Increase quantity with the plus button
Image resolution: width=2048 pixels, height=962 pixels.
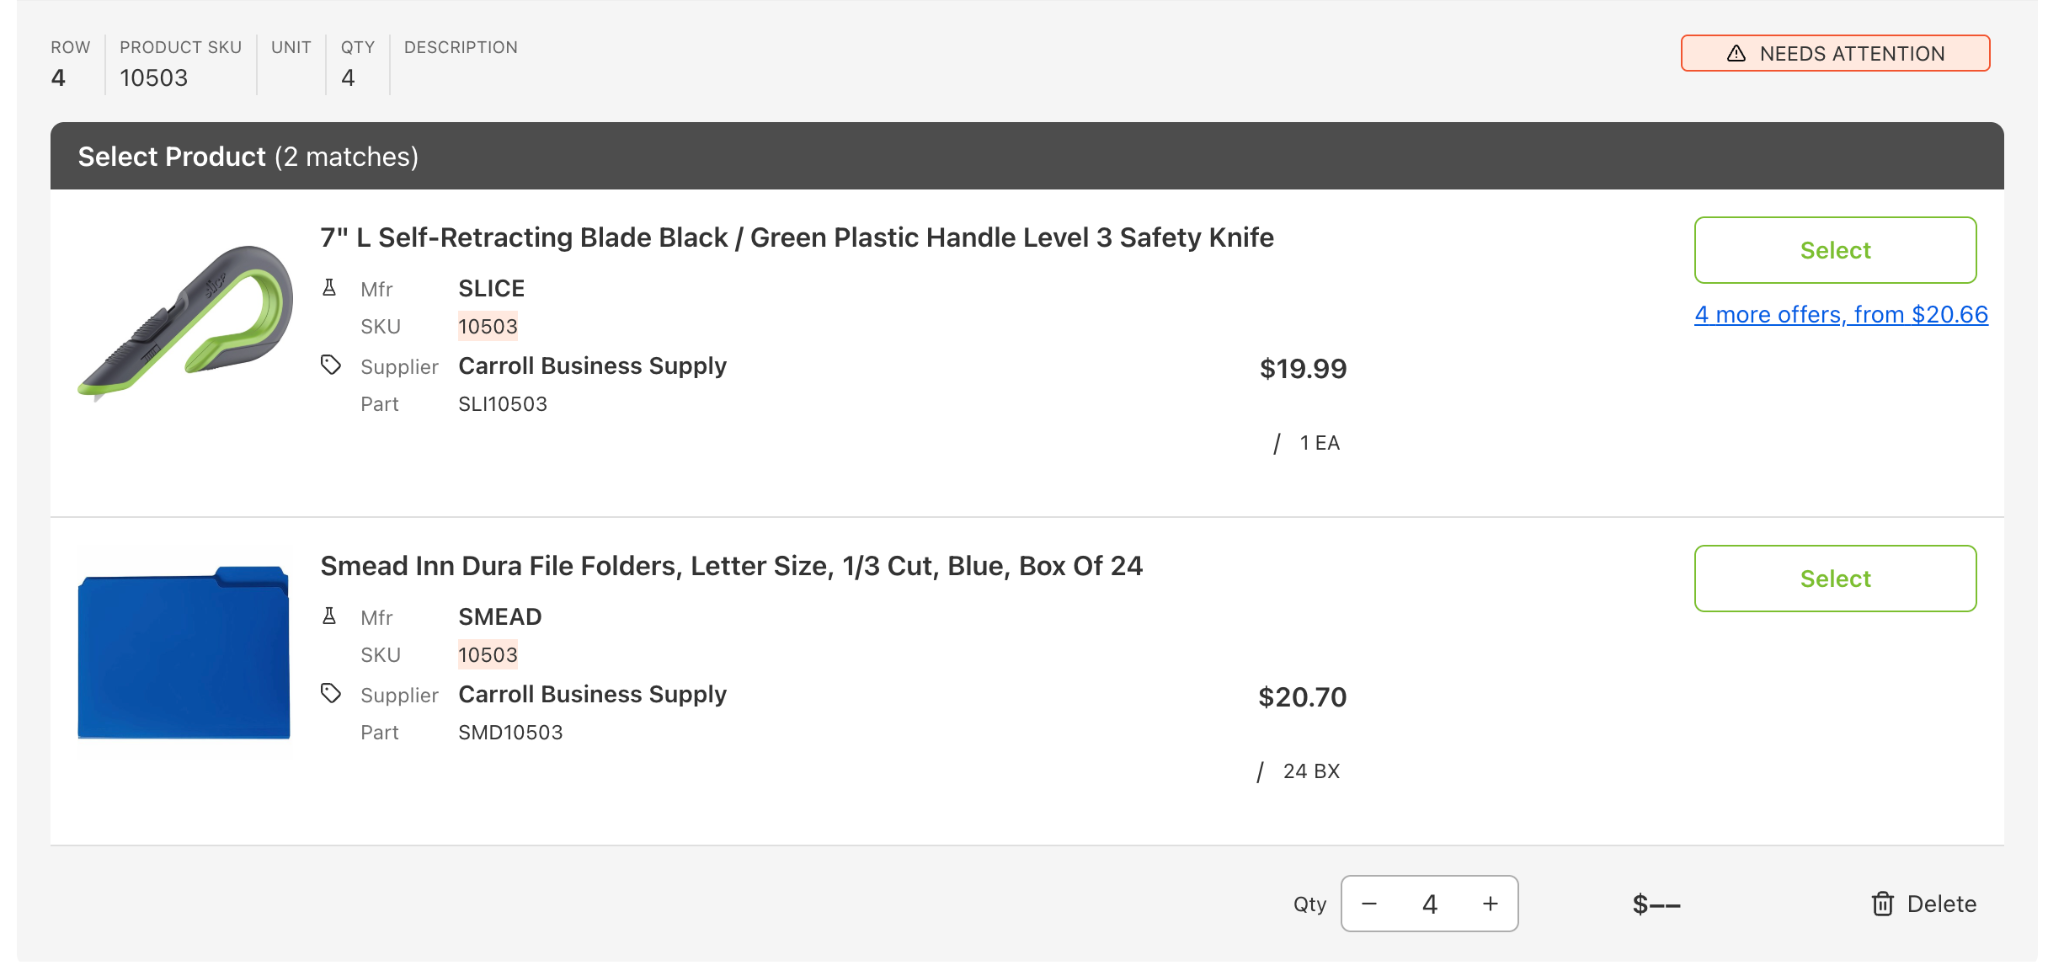coord(1490,904)
